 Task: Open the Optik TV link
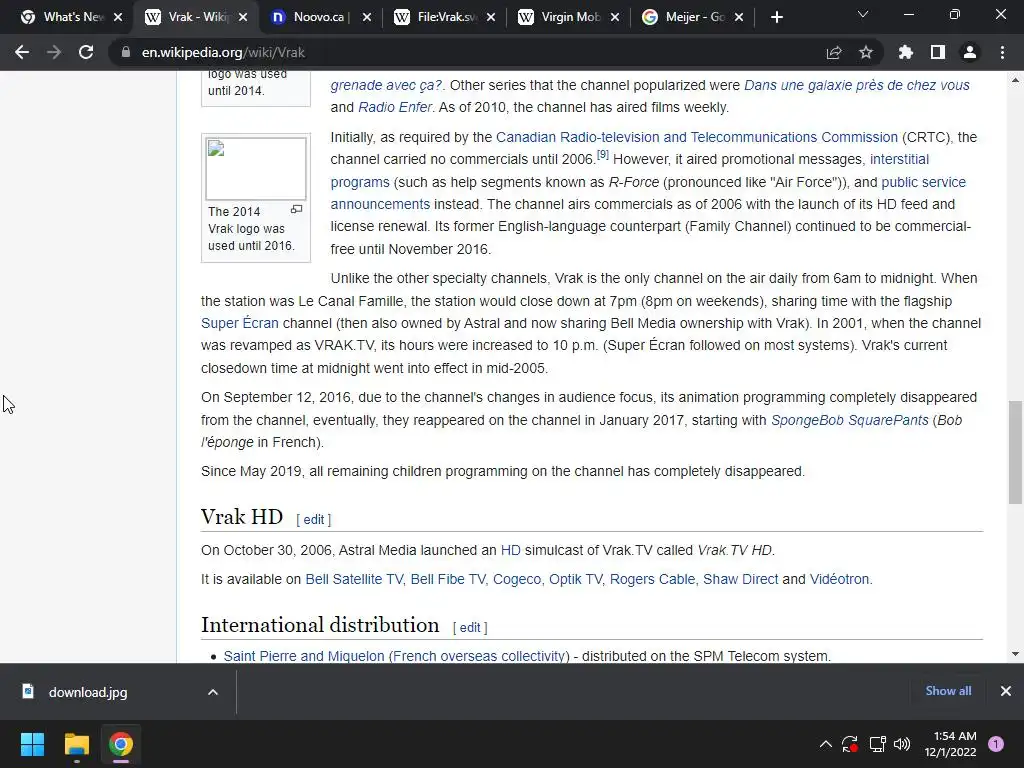click(575, 579)
